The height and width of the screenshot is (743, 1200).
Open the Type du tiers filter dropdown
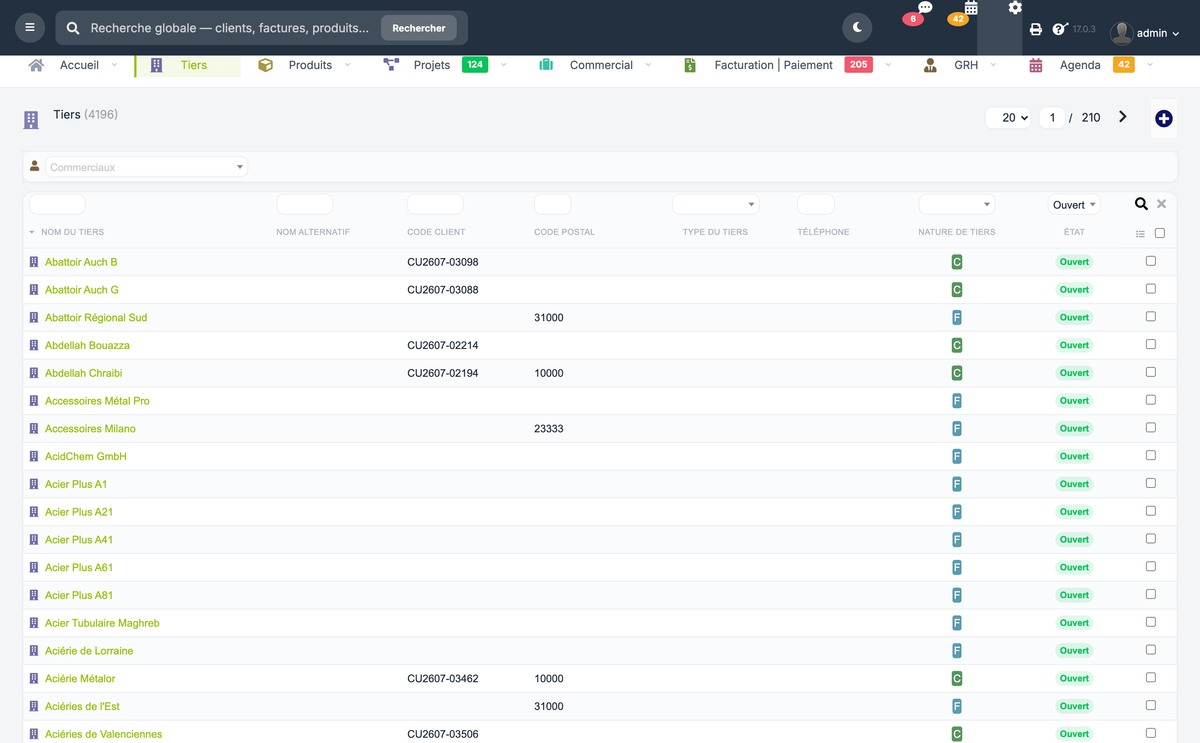tap(716, 204)
